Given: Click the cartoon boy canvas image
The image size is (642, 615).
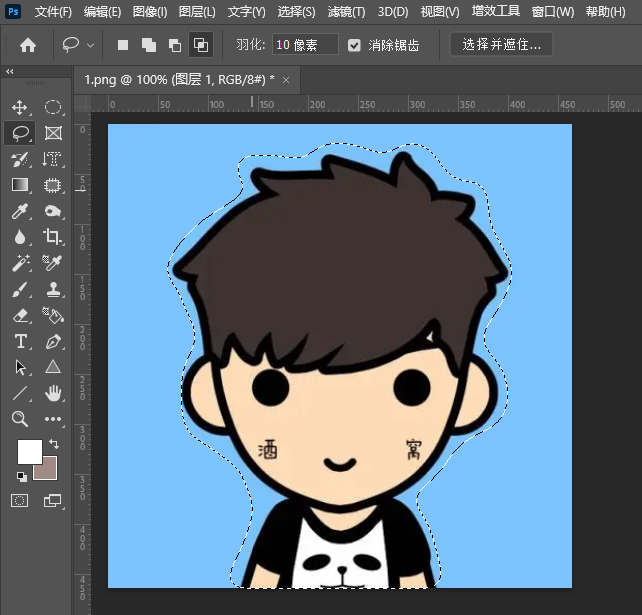Looking at the screenshot, I should tap(340, 356).
